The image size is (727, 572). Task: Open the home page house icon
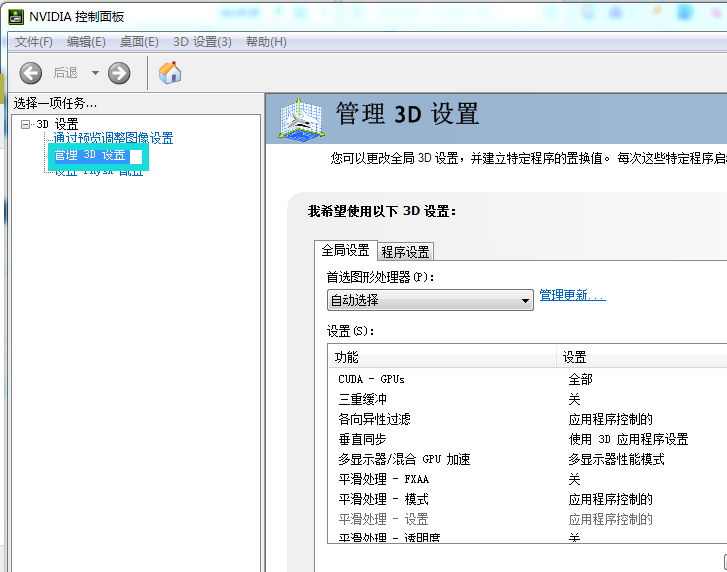tap(170, 73)
